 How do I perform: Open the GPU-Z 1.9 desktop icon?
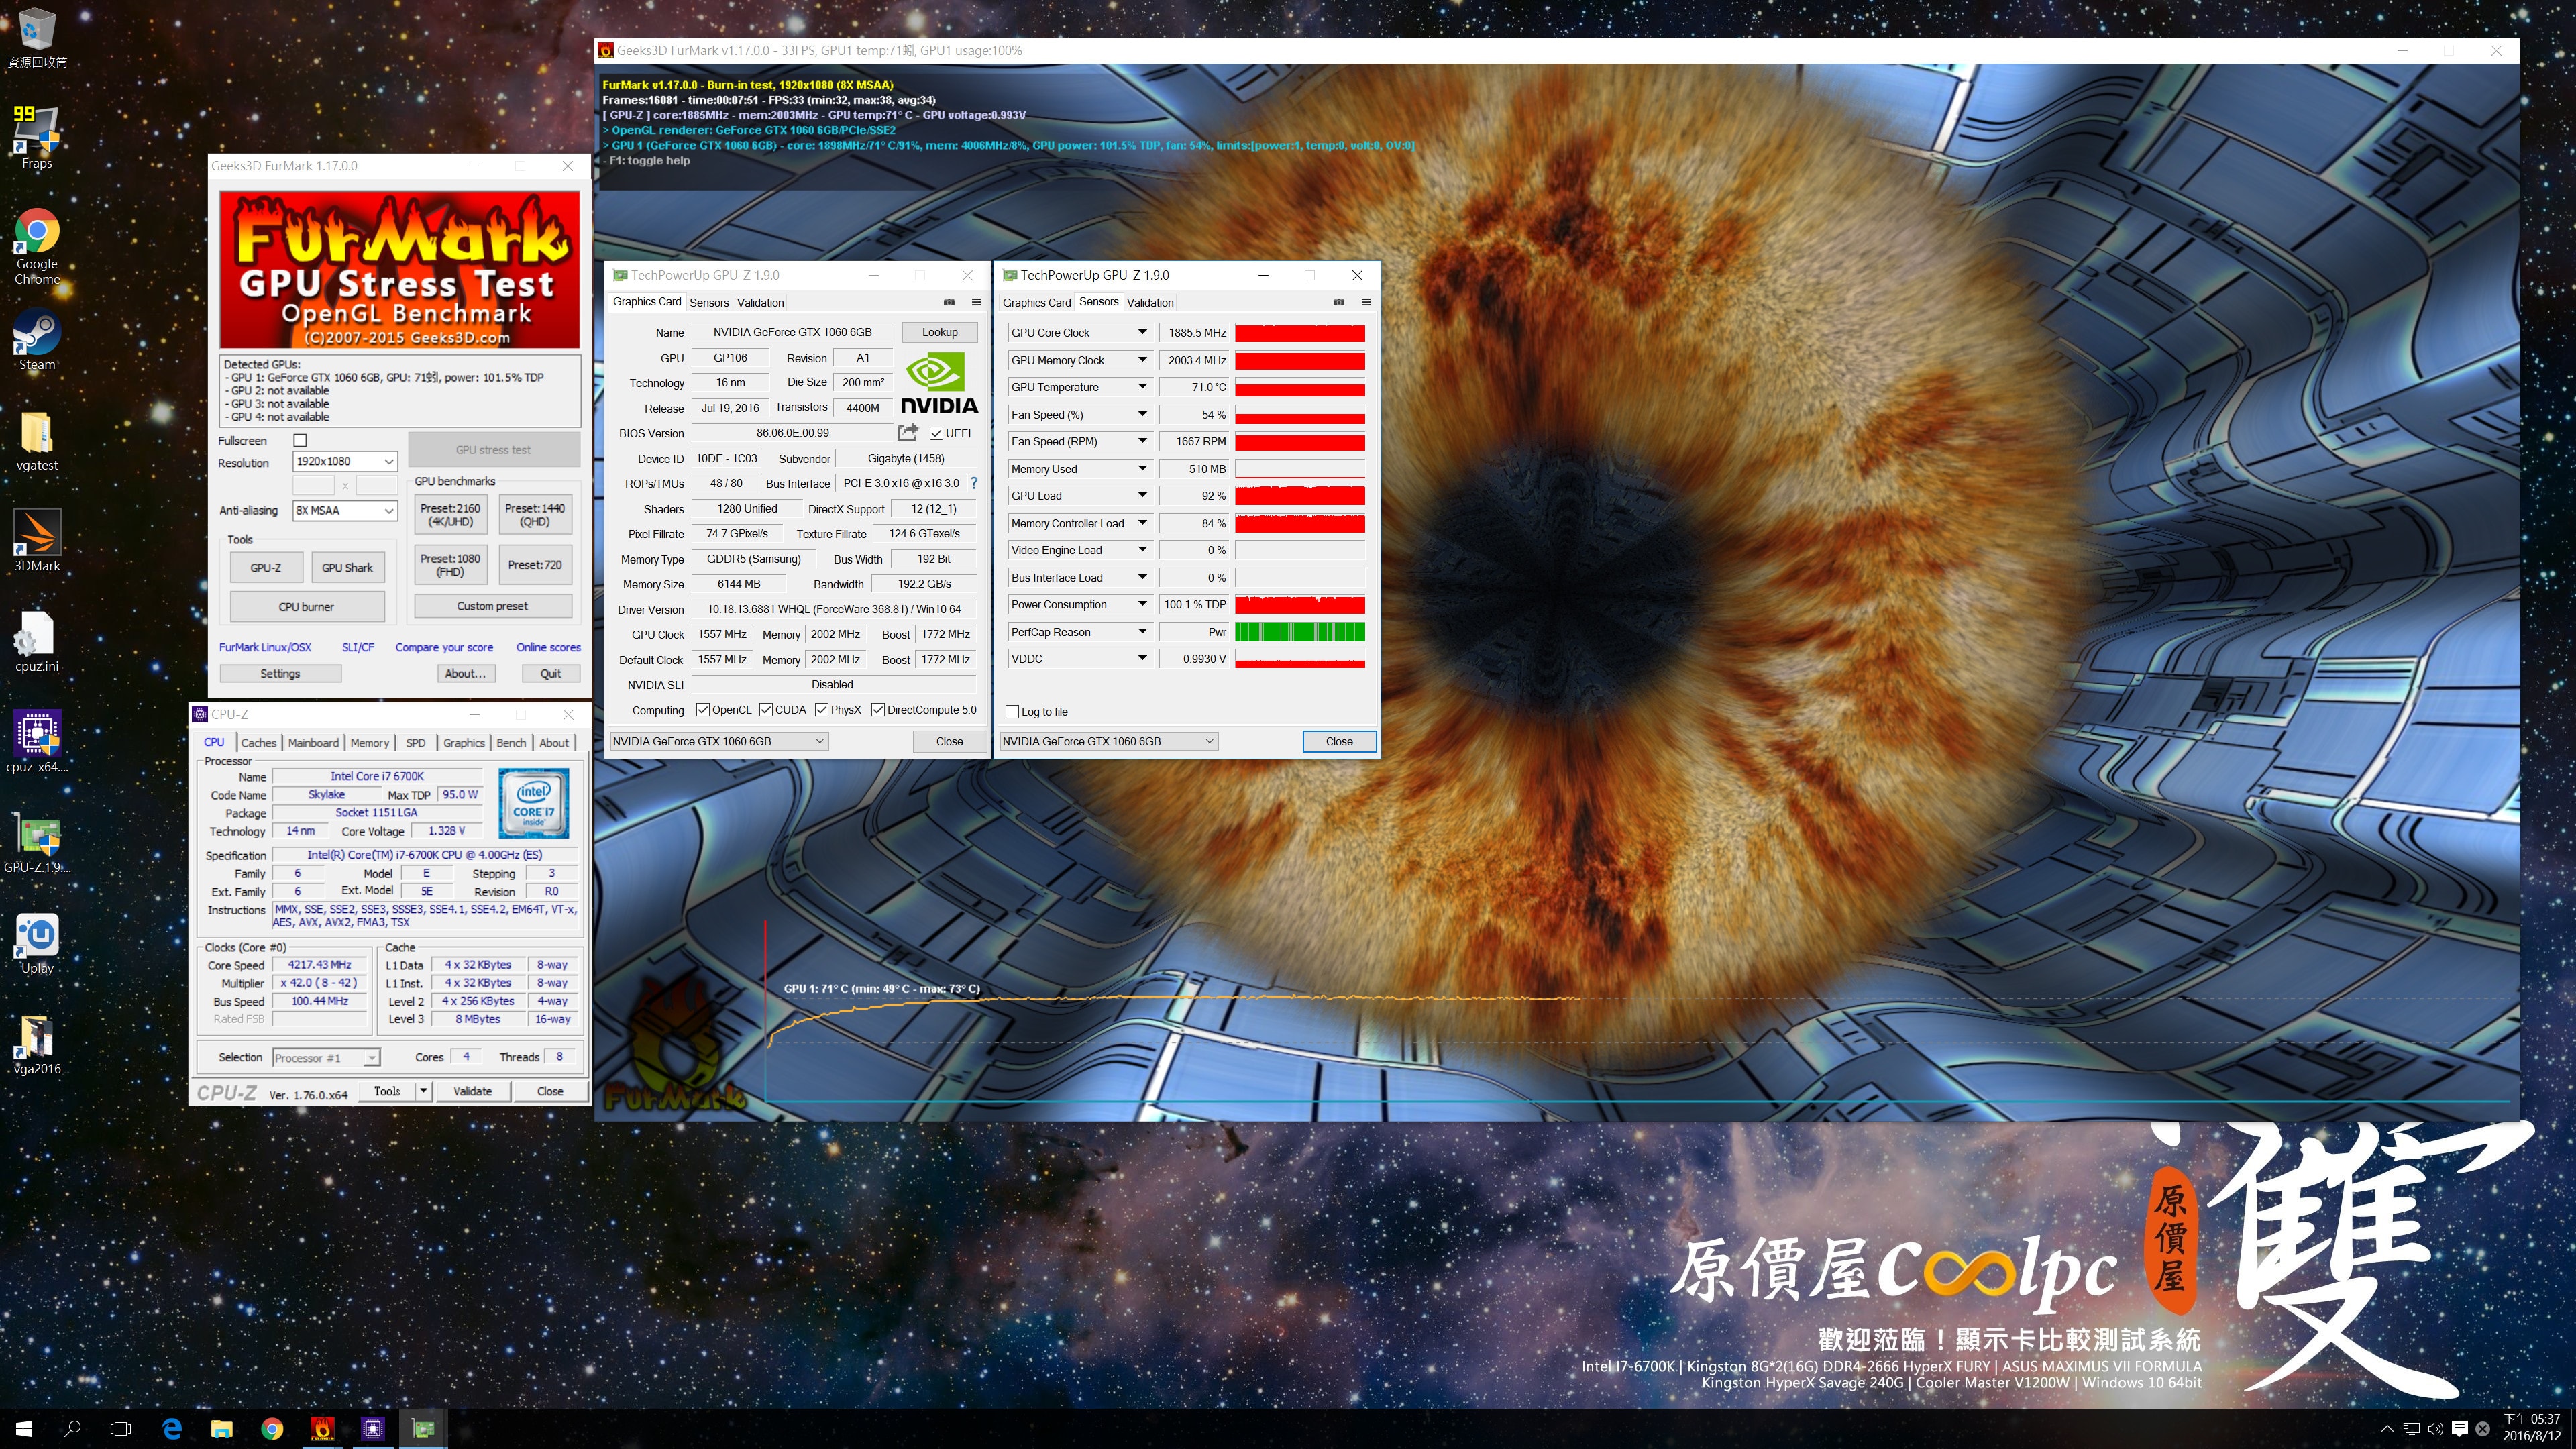pos(37,842)
